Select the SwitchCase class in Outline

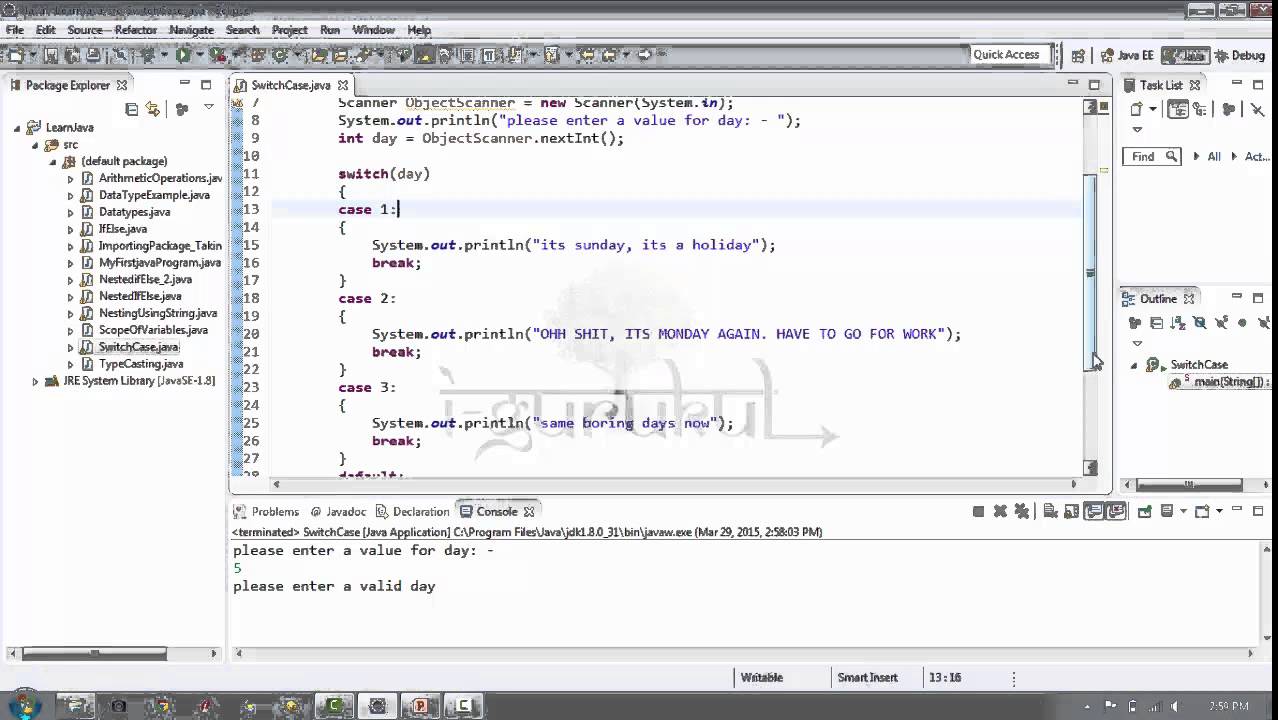(x=1199, y=365)
